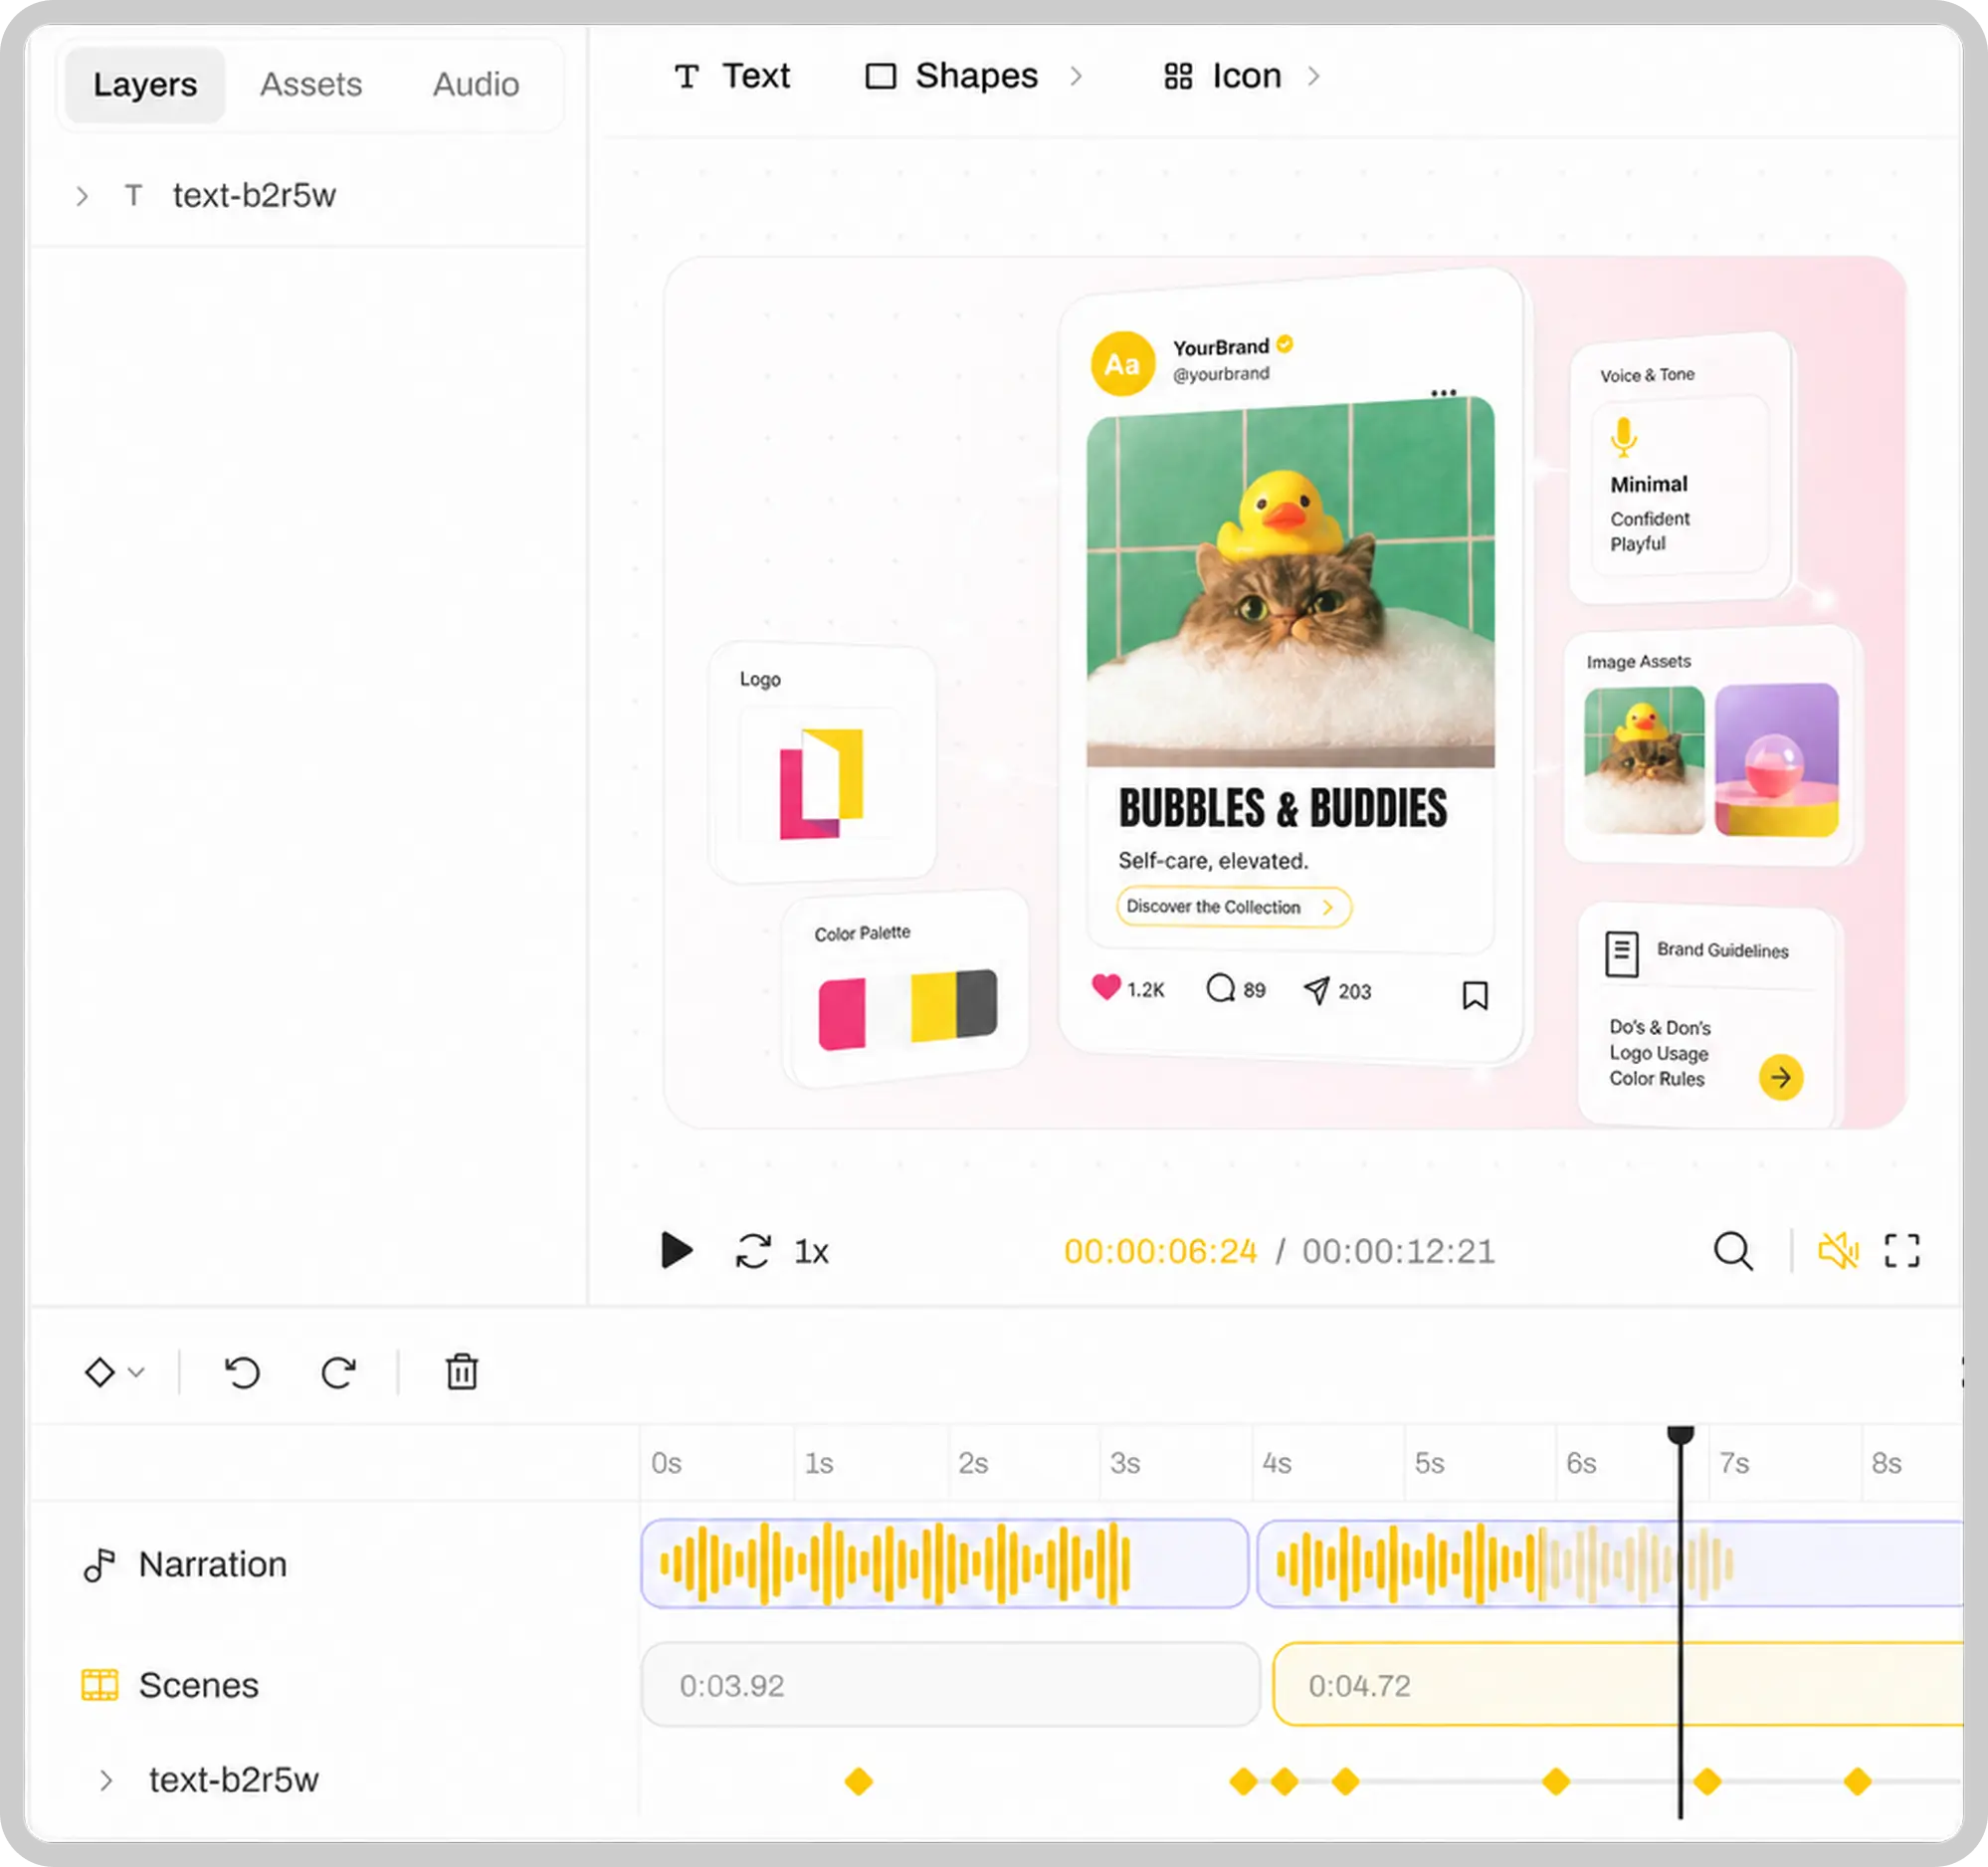1988x1867 pixels.
Task: Delete selected item with trash icon
Action: [x=461, y=1371]
